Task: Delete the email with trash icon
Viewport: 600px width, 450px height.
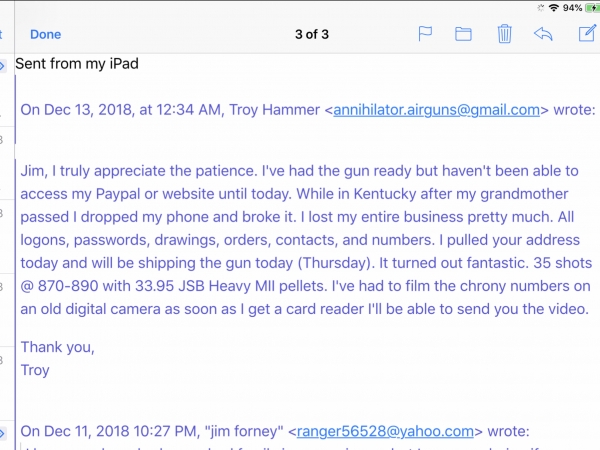Action: click(x=504, y=34)
